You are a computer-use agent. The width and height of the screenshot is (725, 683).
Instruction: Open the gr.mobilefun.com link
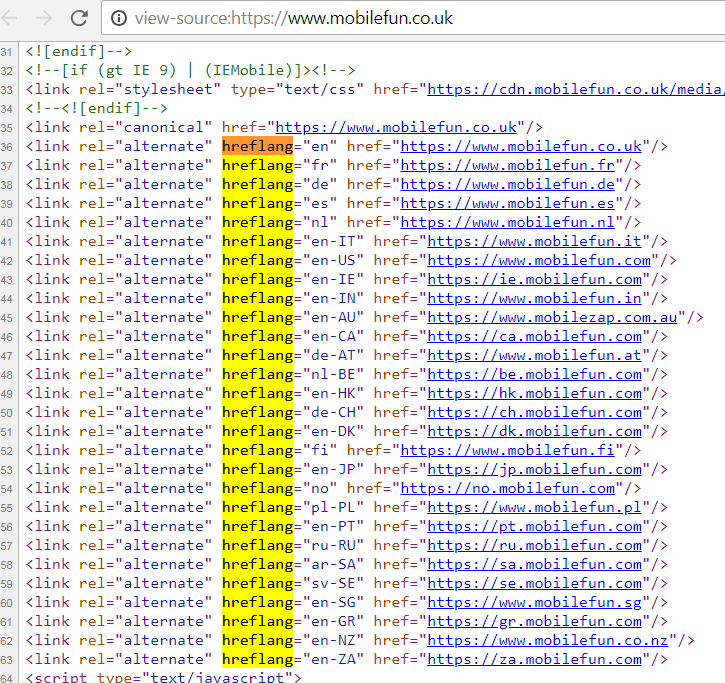(x=535, y=621)
